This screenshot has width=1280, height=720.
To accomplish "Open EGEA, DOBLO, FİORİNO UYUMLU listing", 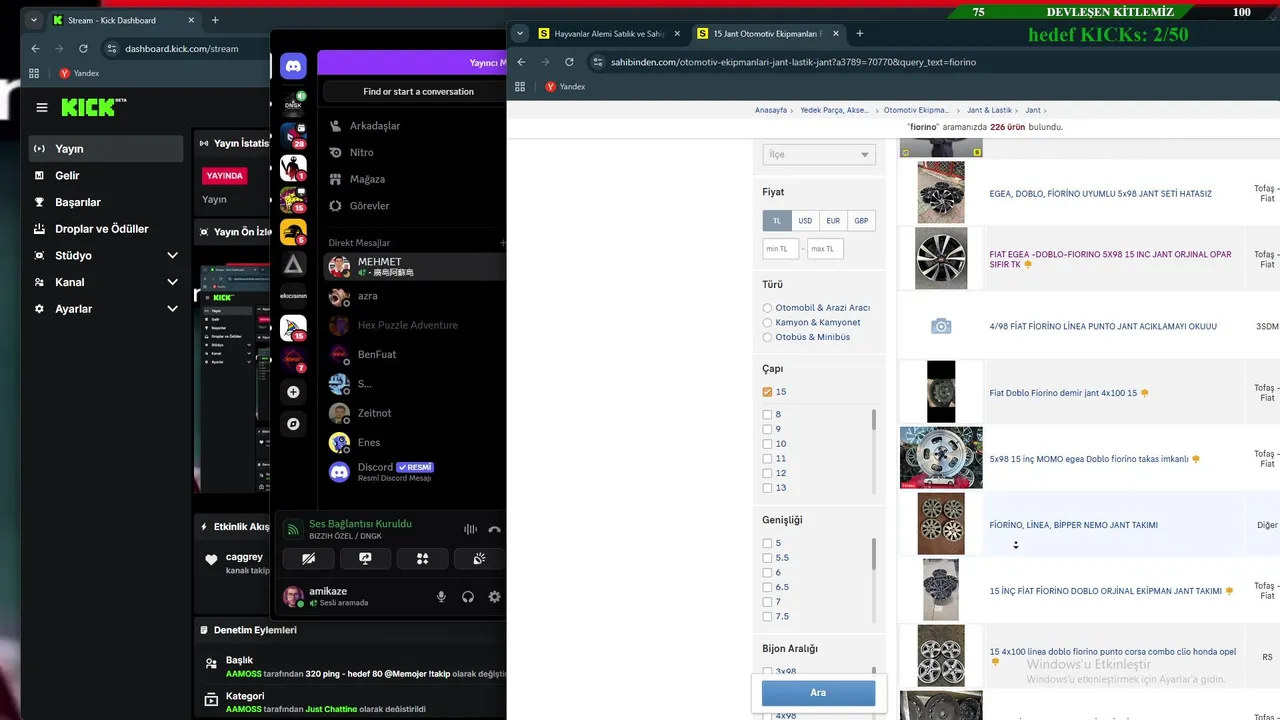I will pyautogui.click(x=1100, y=194).
